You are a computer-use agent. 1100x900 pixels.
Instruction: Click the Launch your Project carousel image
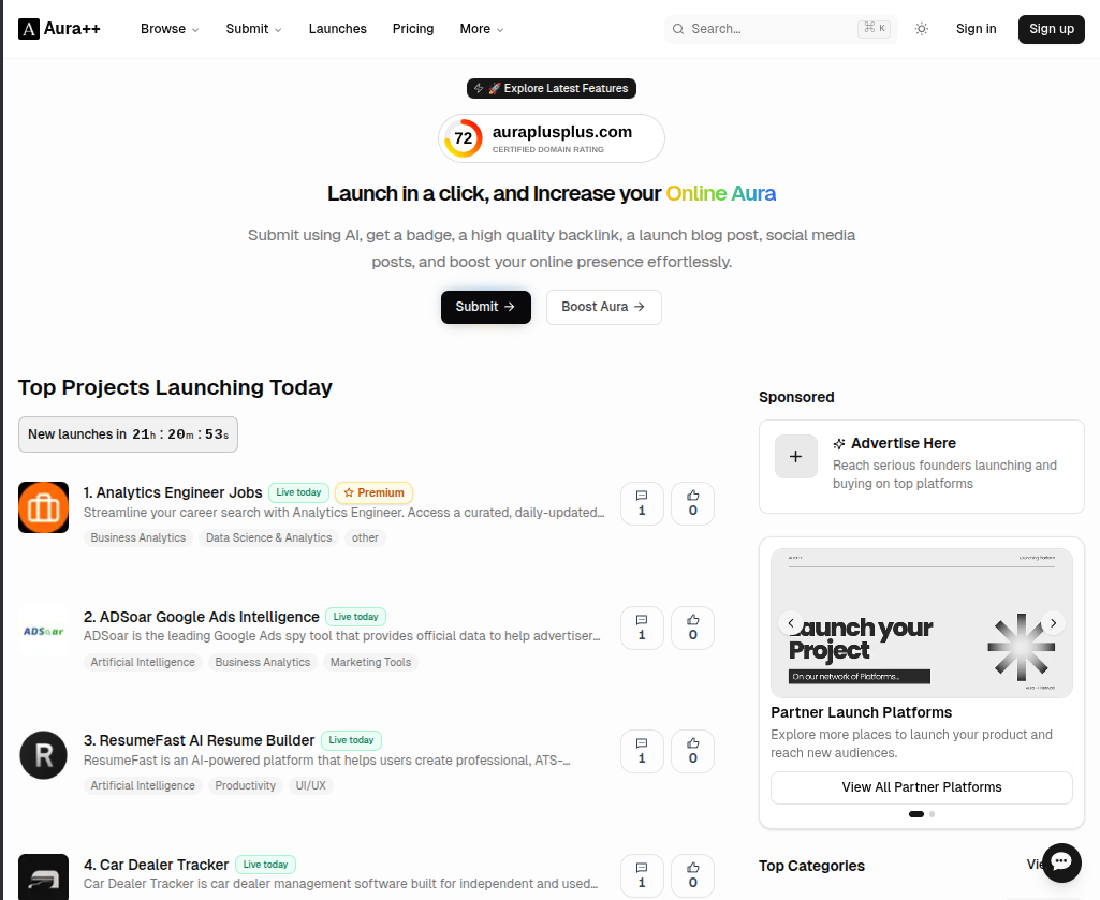pyautogui.click(x=922, y=623)
